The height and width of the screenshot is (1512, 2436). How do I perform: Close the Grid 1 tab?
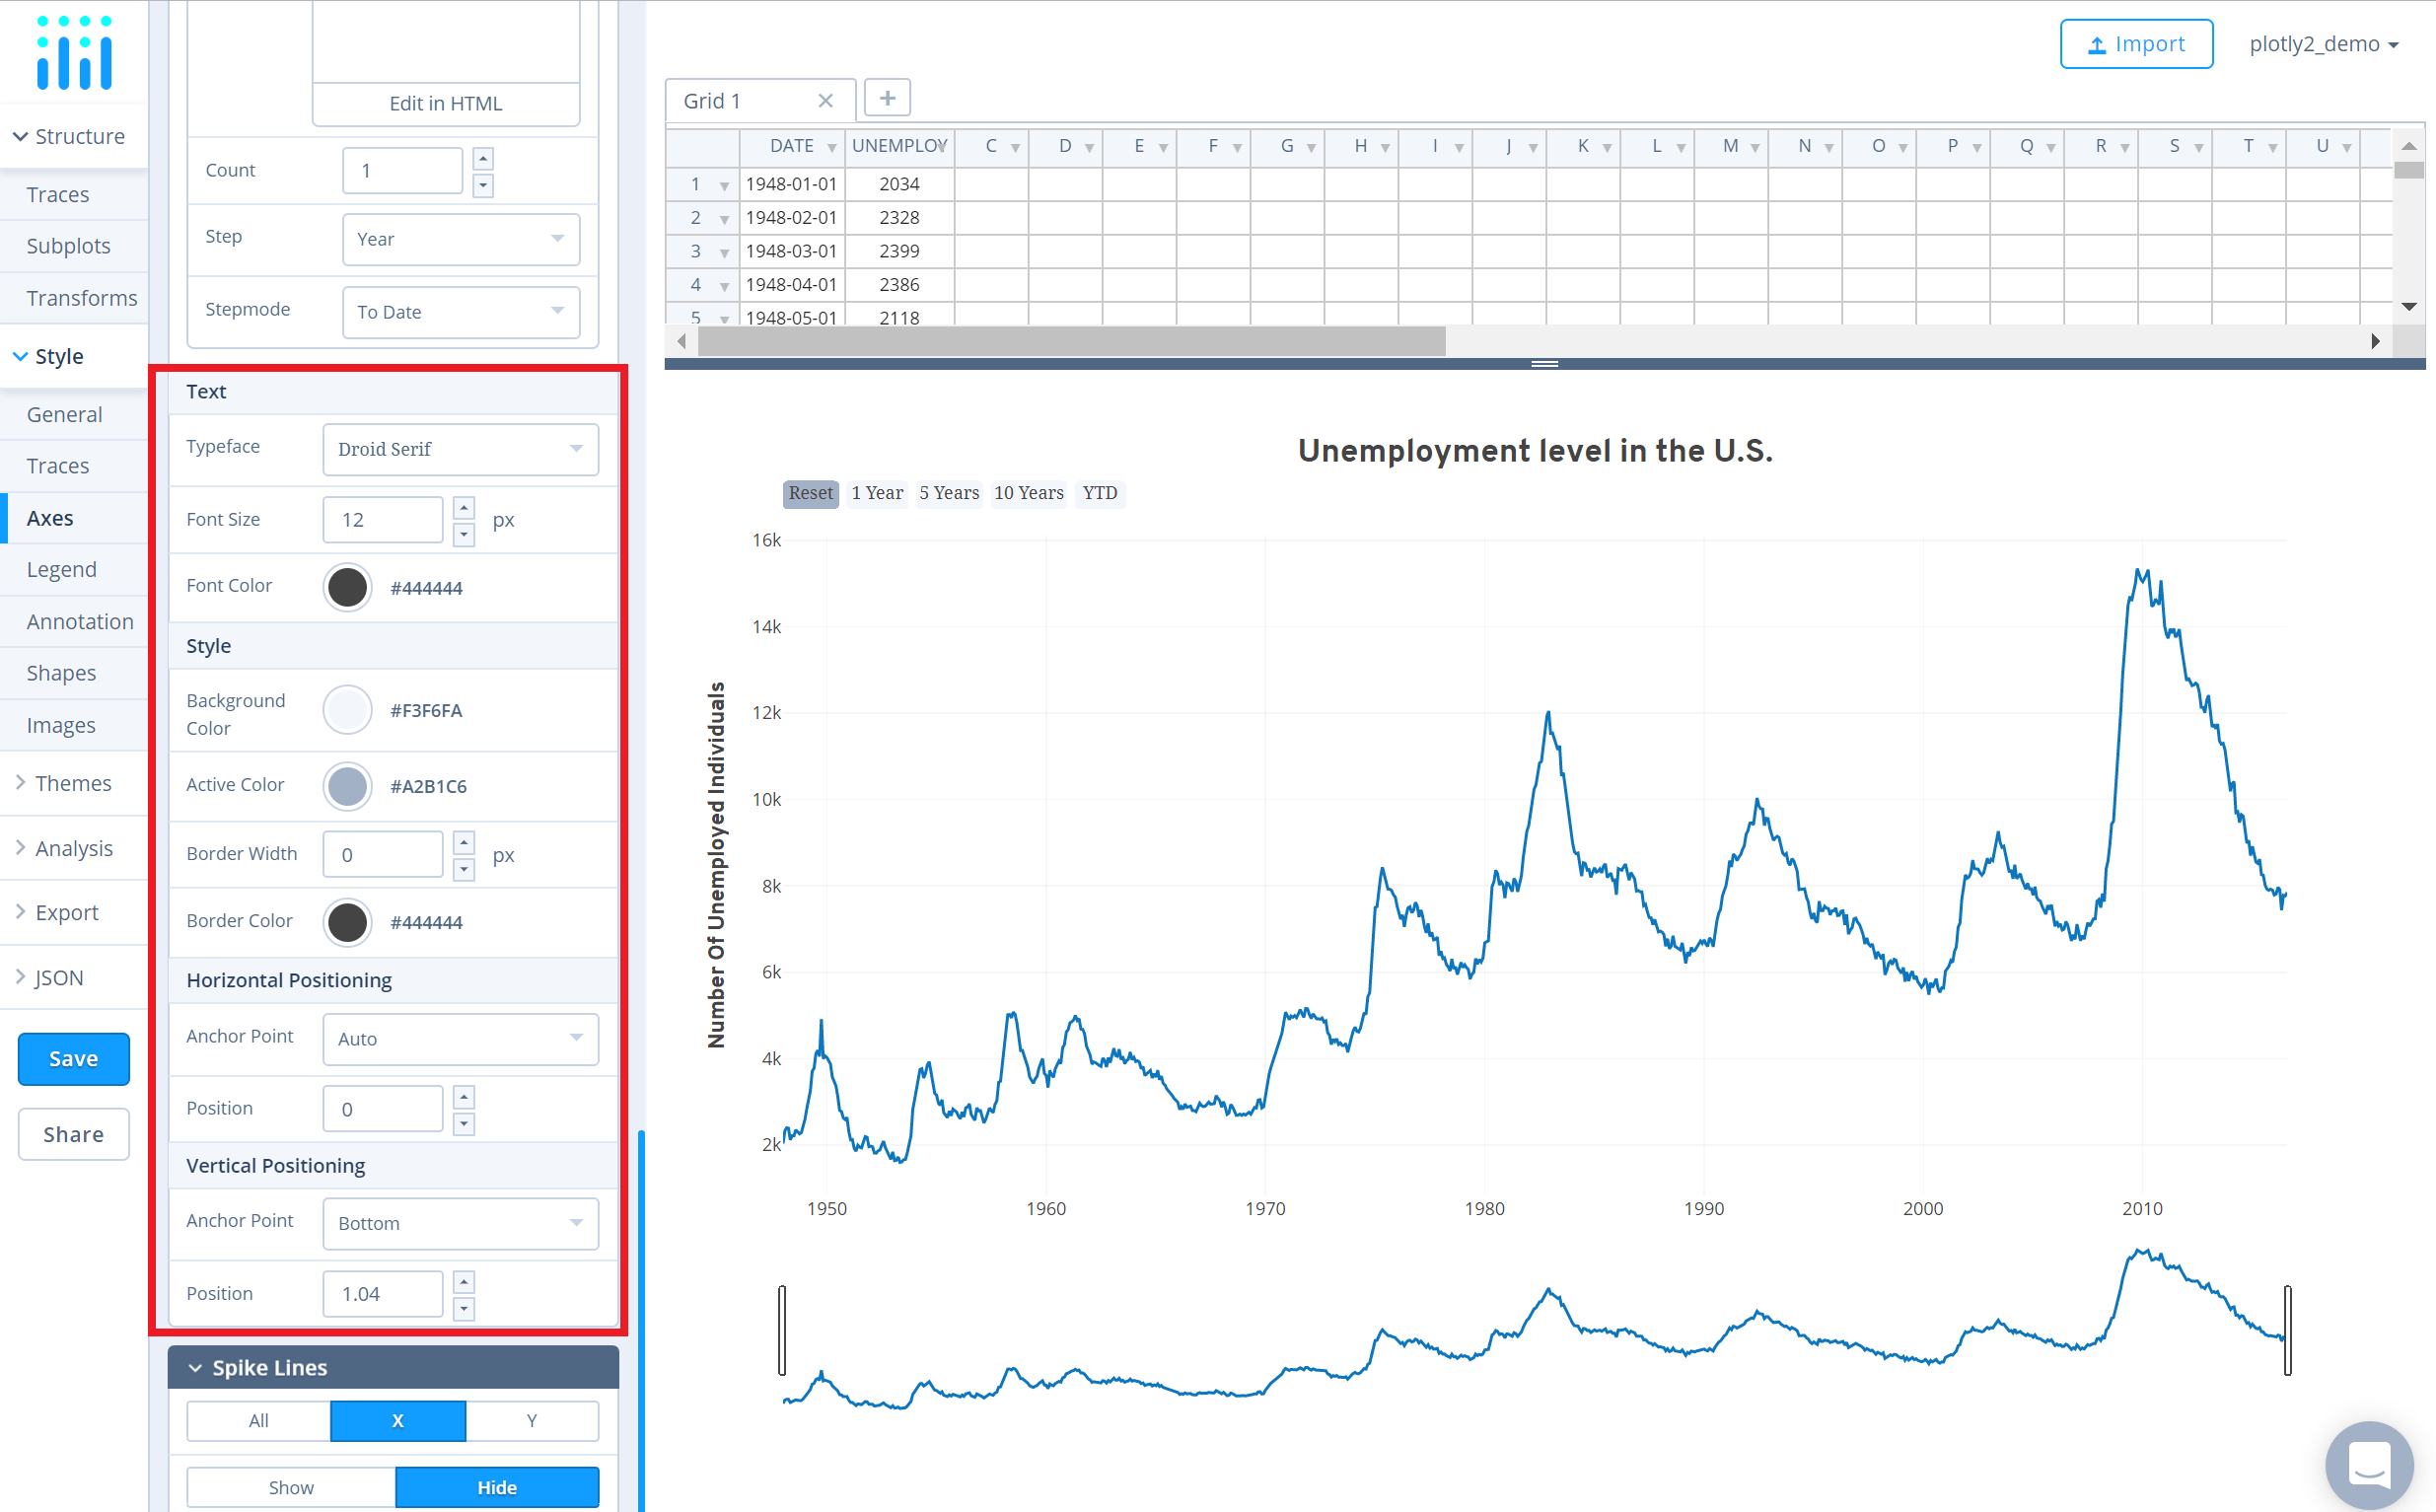tap(825, 101)
